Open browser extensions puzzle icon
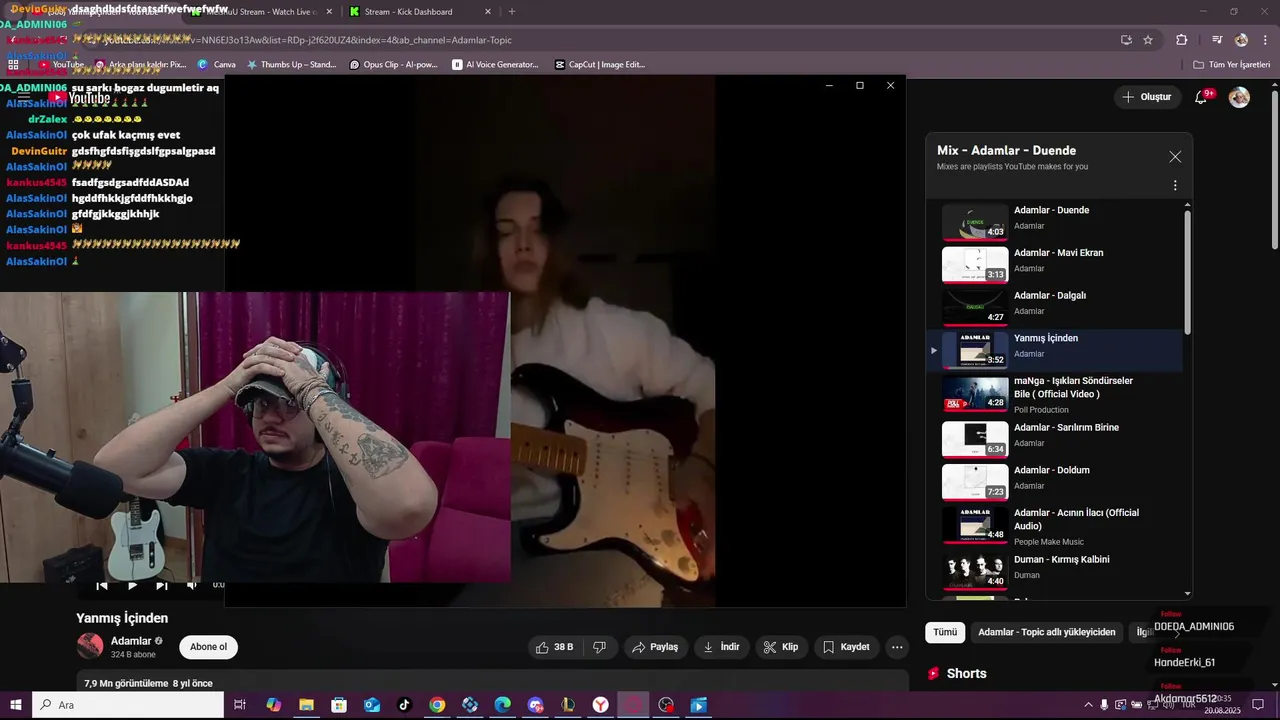Image resolution: width=1280 pixels, height=720 pixels. [1182, 40]
